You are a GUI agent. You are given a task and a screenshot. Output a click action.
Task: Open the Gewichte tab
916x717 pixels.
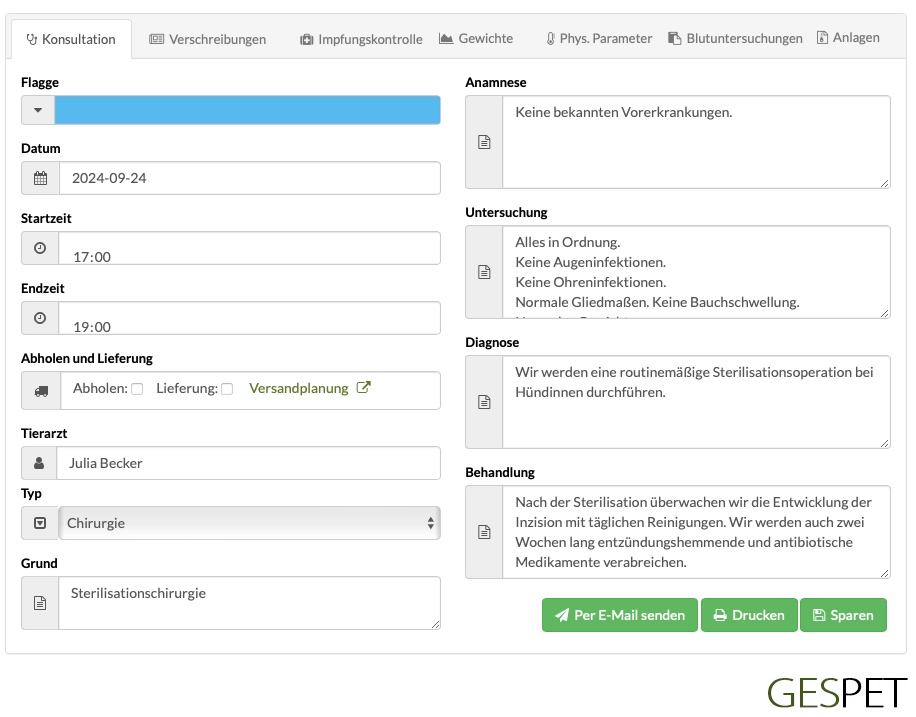click(476, 39)
